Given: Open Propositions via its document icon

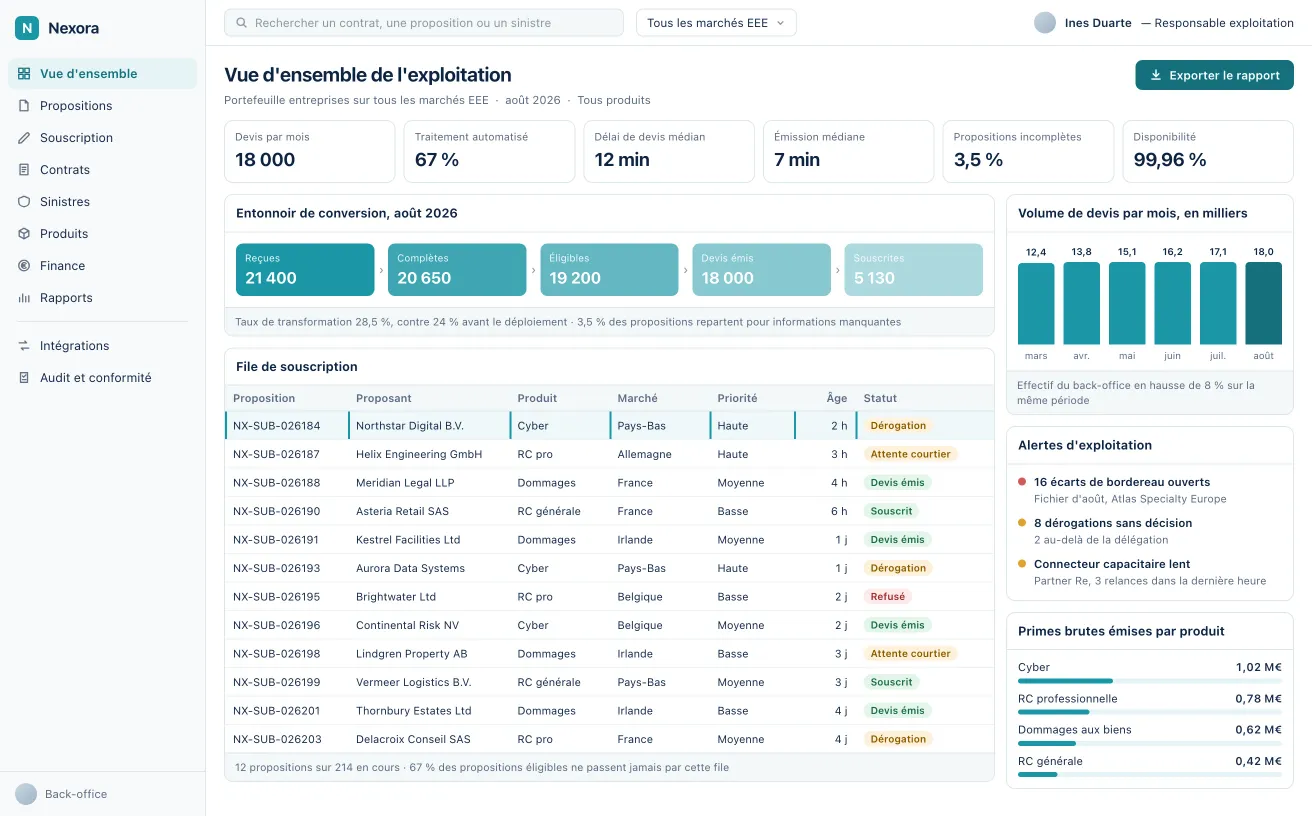Looking at the screenshot, I should 24,106.
